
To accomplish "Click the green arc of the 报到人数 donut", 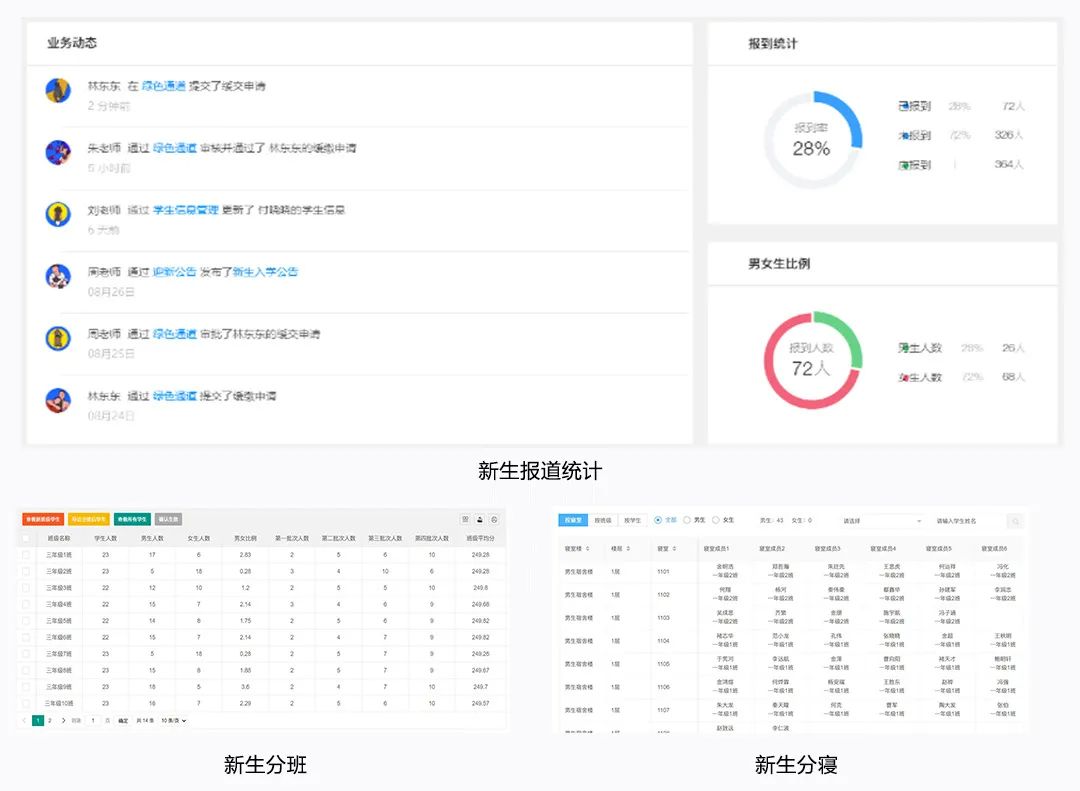I will click(847, 332).
